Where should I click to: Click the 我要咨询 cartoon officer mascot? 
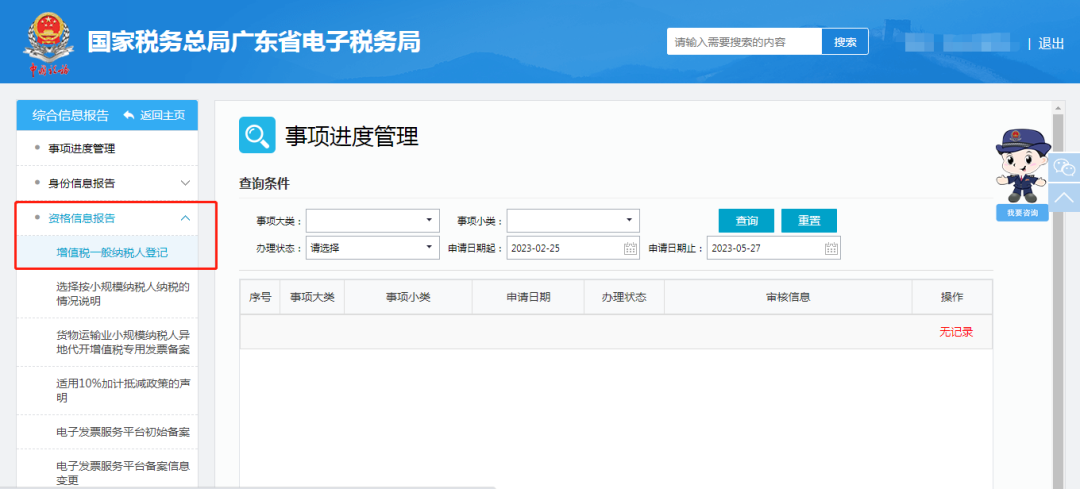tap(1022, 174)
